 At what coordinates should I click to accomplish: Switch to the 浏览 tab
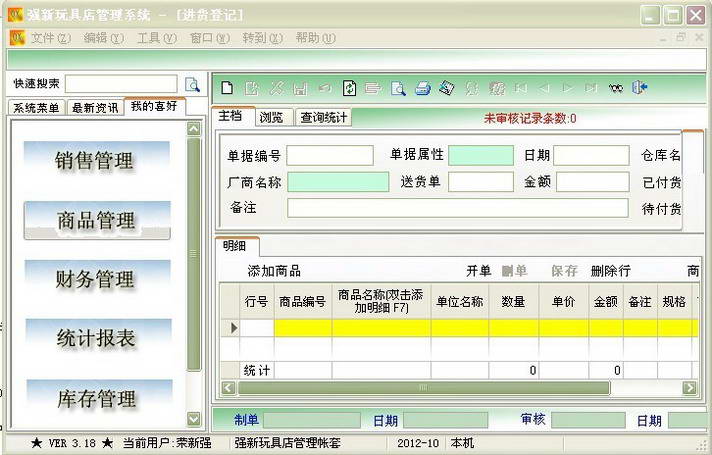(272, 118)
